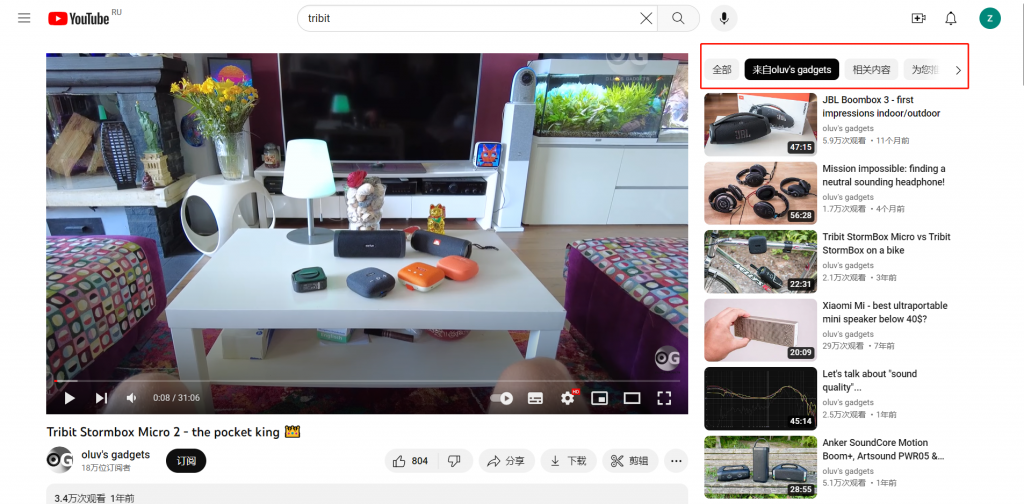Click the OG channel watermark in video

tap(667, 358)
